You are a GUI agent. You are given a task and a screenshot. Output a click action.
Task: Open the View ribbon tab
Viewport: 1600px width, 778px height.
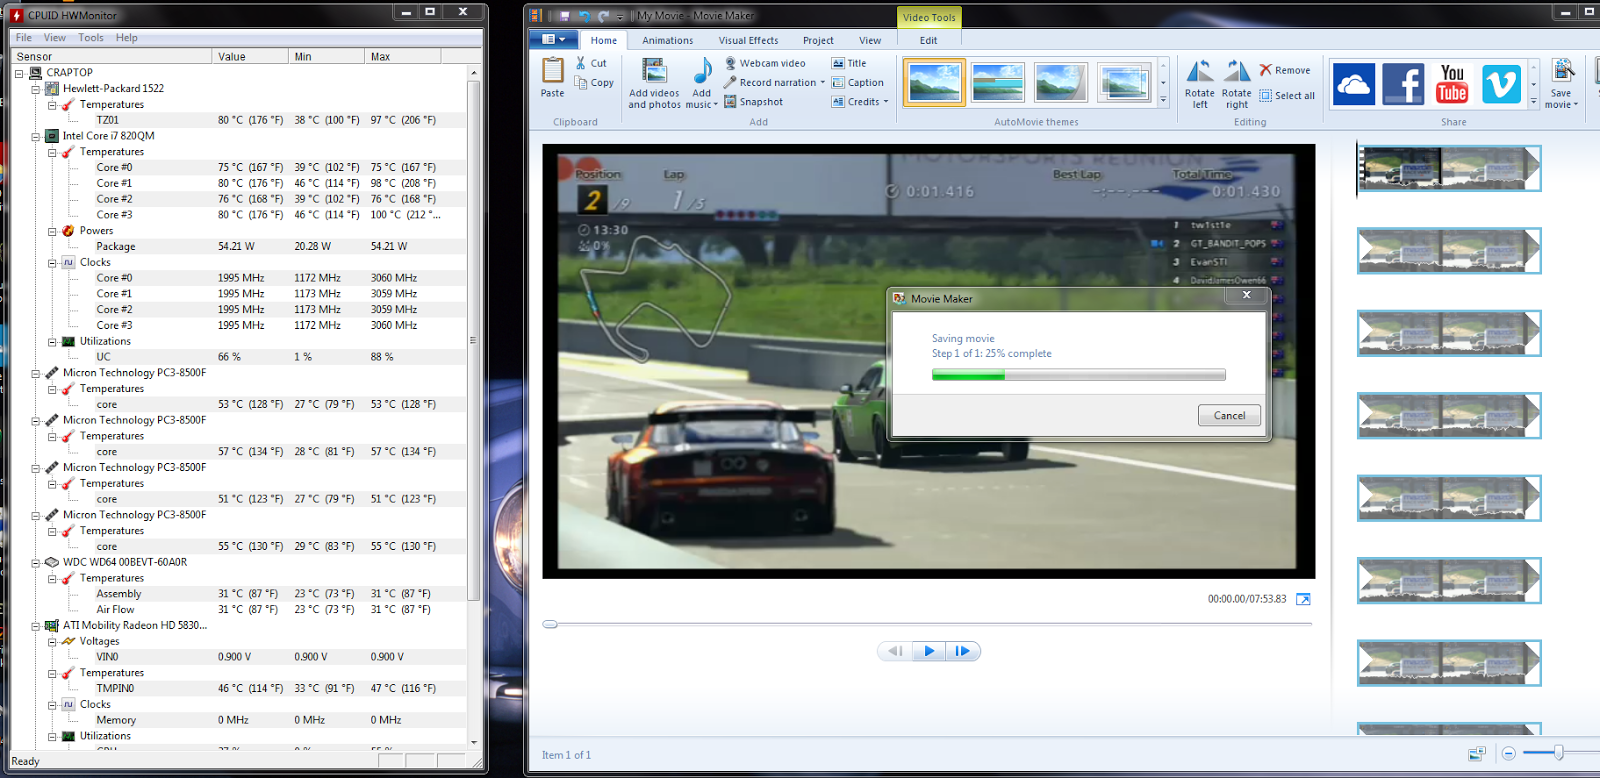coord(870,40)
